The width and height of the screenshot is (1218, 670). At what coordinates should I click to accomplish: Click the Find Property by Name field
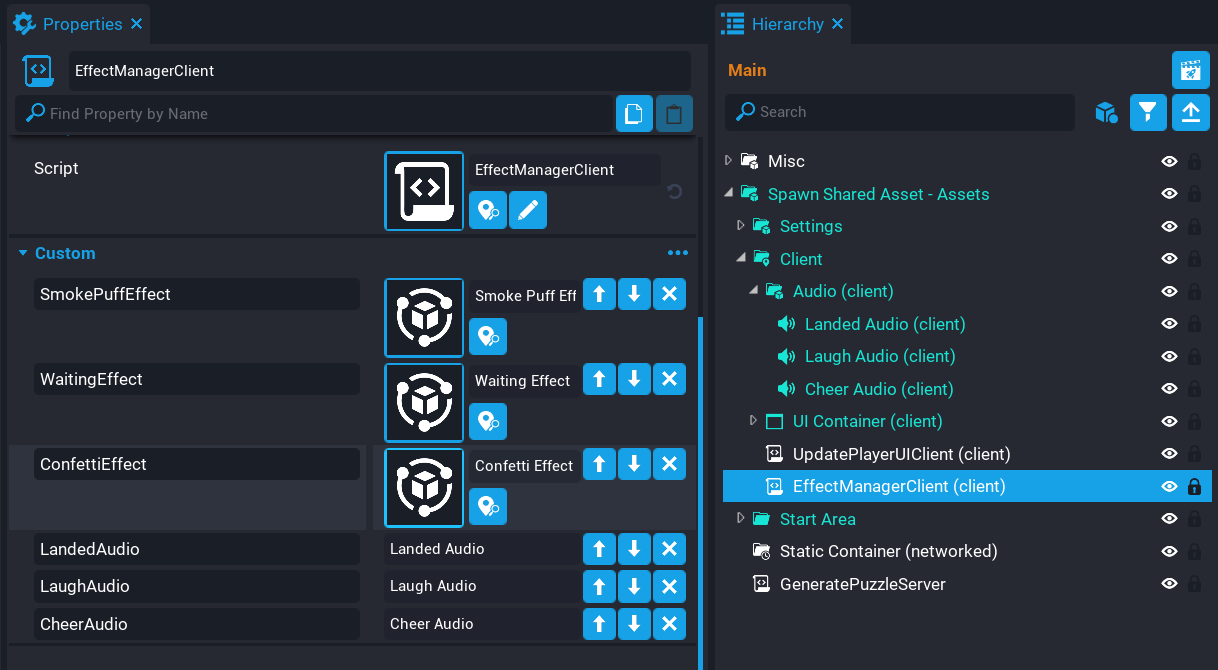[320, 114]
